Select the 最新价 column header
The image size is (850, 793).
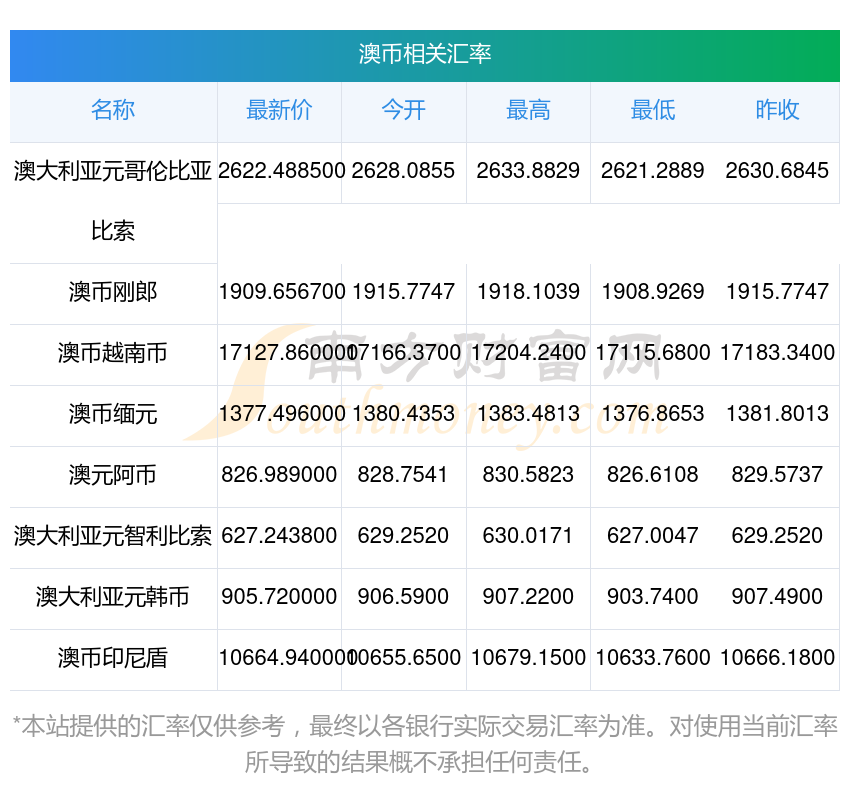pyautogui.click(x=279, y=109)
